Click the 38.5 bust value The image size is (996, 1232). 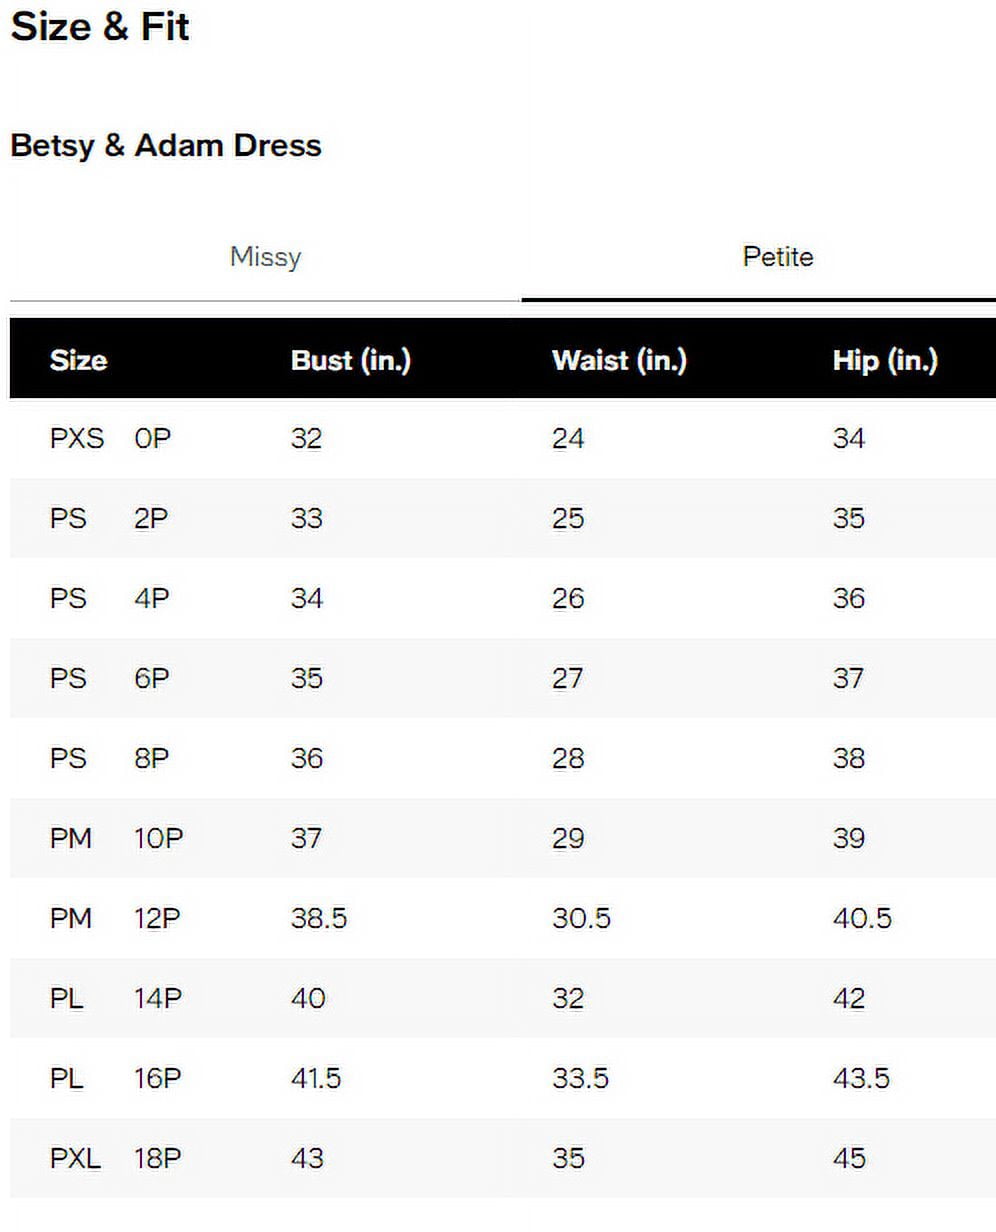click(x=319, y=918)
